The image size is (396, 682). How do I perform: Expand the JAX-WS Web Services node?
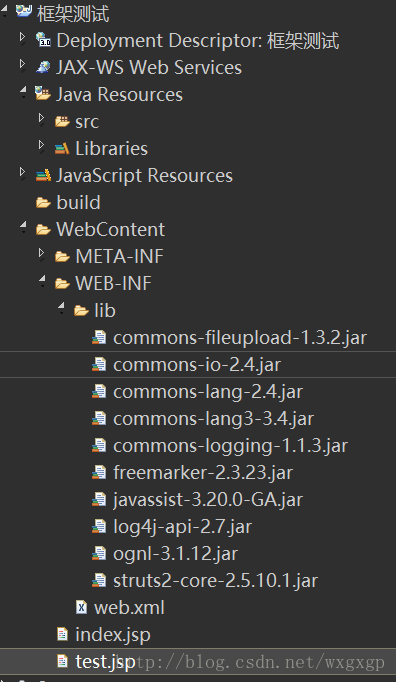(23, 64)
